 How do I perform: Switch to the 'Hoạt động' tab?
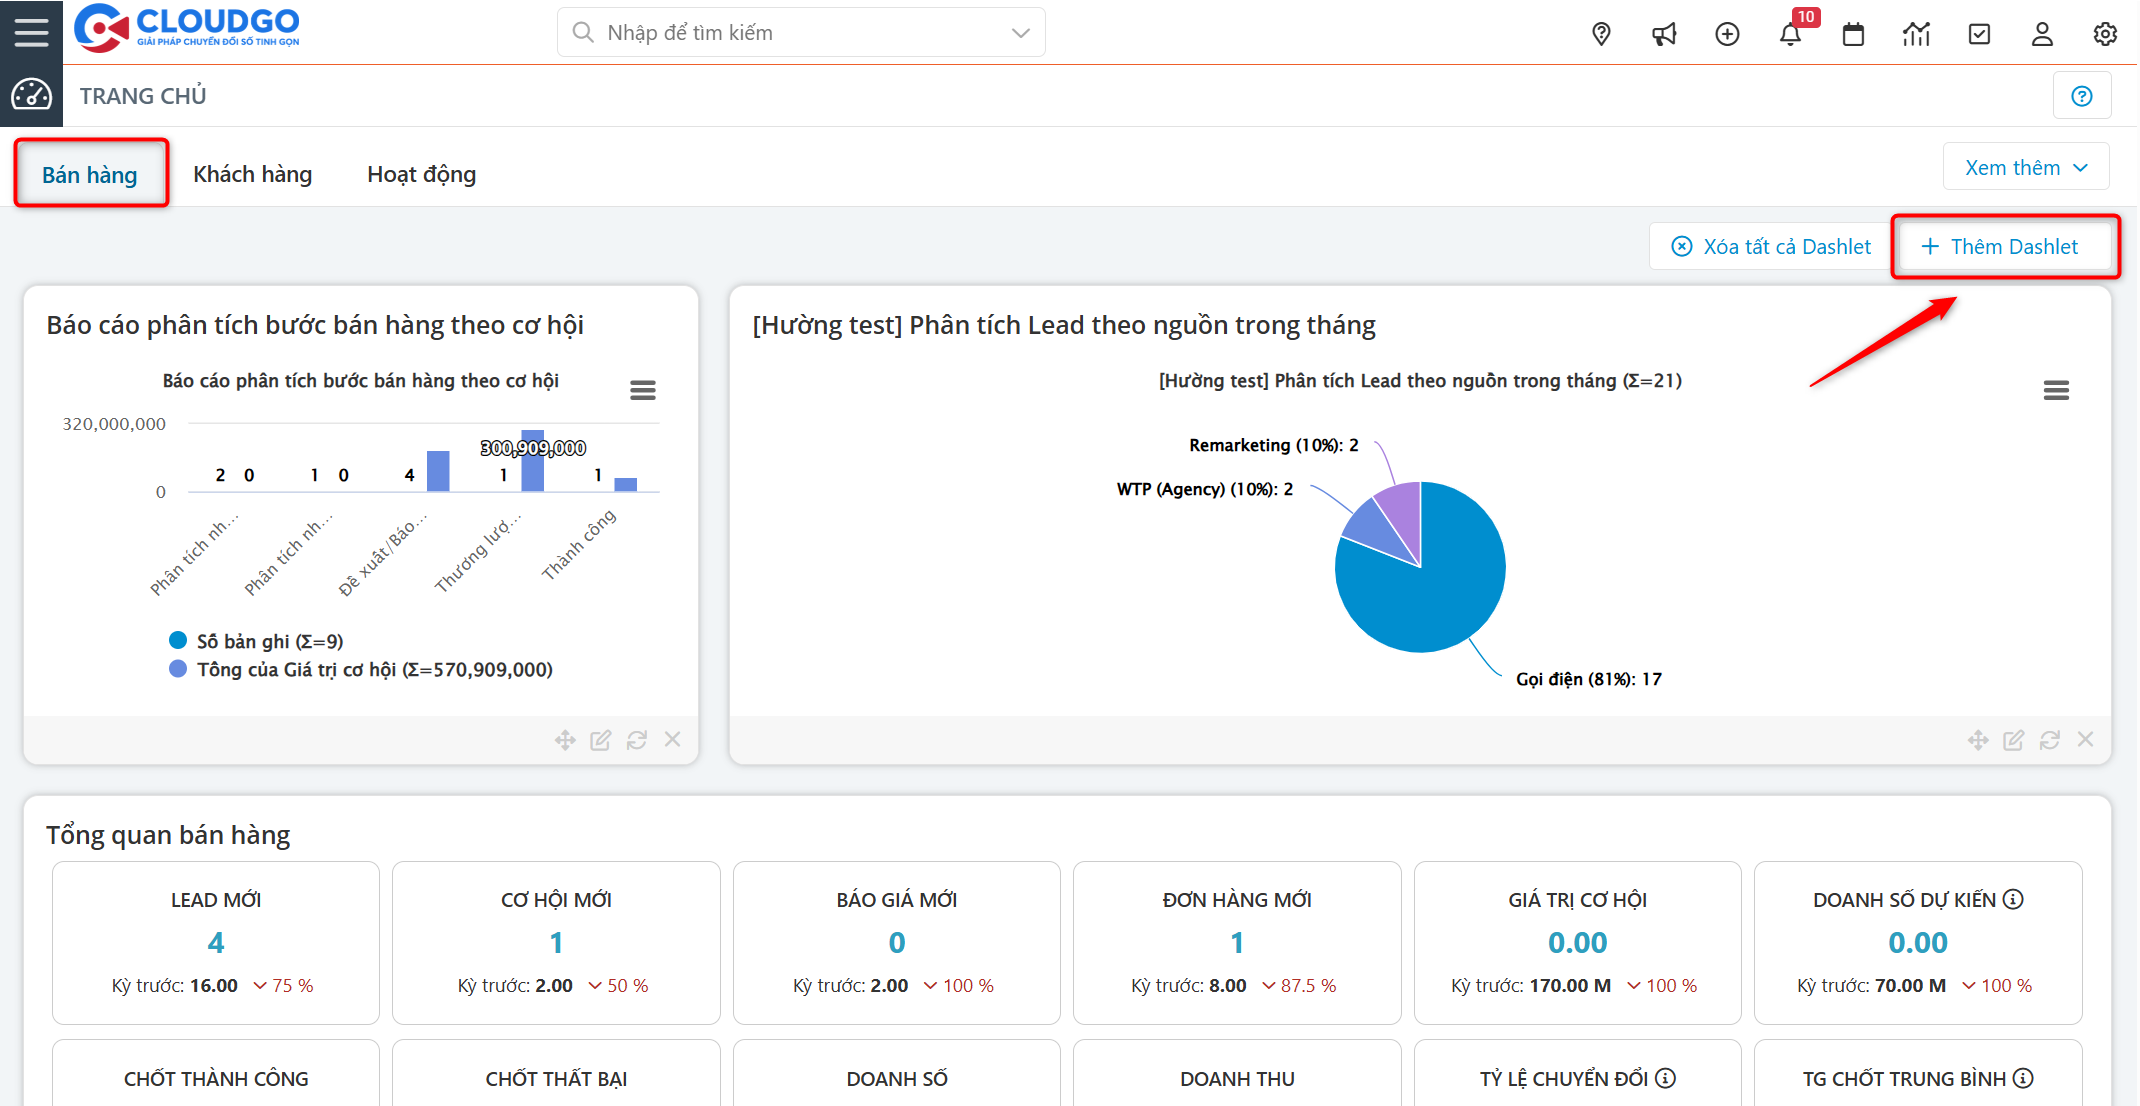tap(421, 174)
